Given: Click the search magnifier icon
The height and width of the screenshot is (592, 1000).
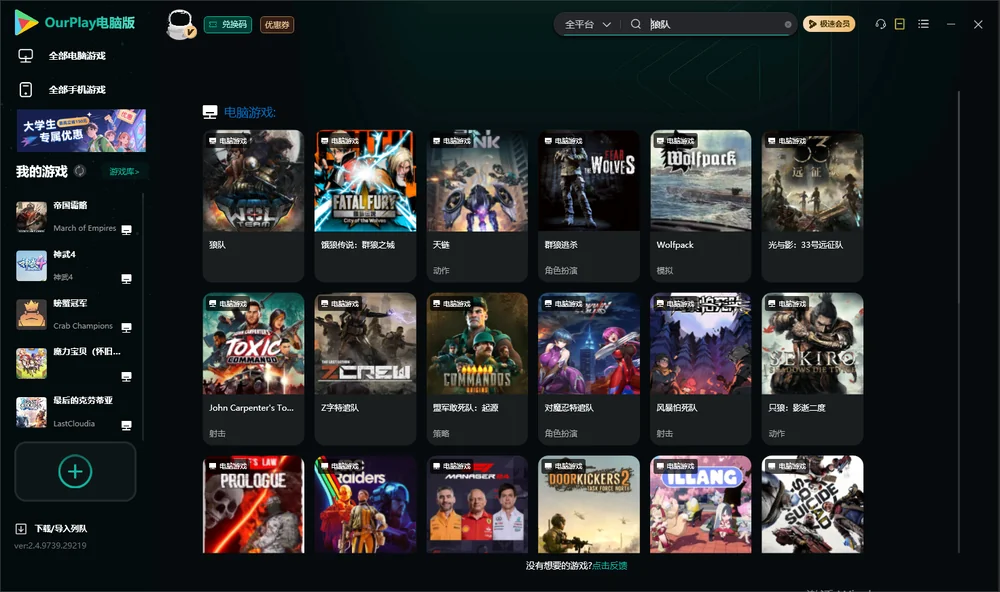Looking at the screenshot, I should click(x=636, y=24).
